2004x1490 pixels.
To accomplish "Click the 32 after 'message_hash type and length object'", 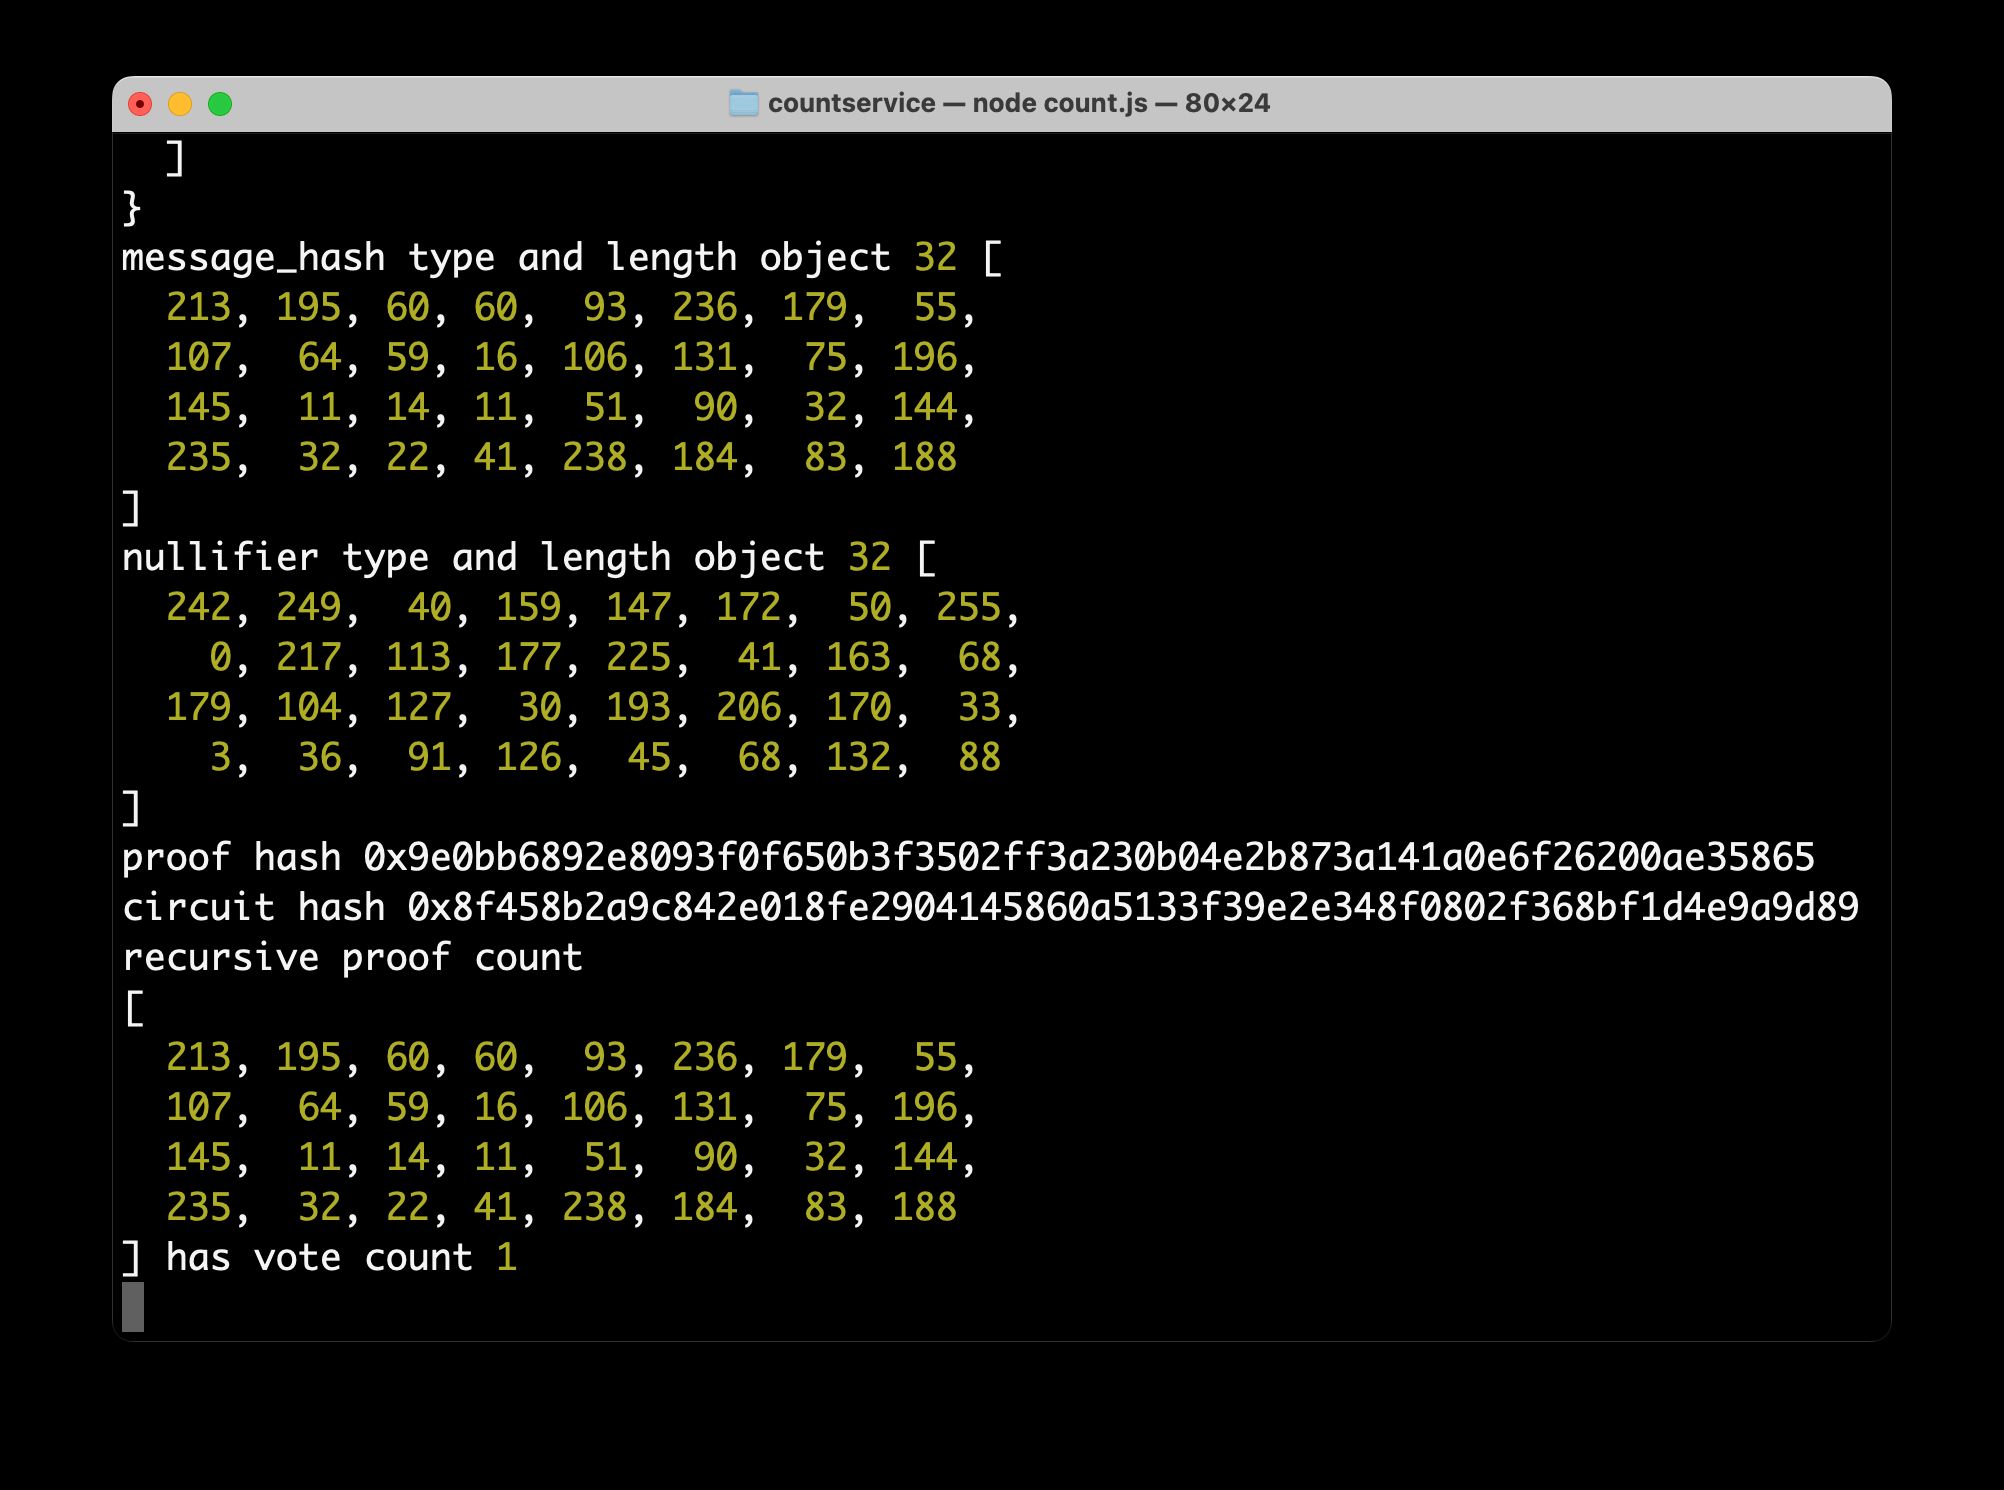I will (935, 258).
